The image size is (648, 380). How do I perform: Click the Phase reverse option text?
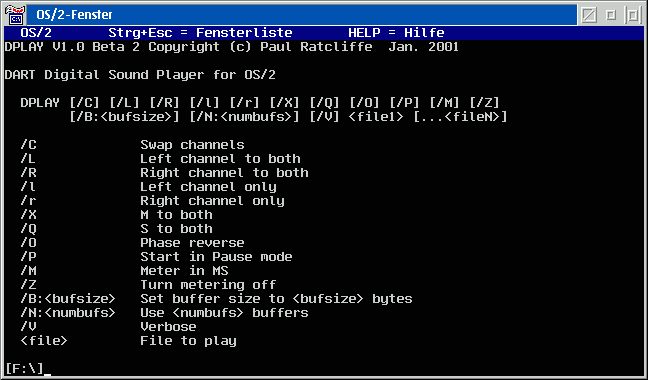pyautogui.click(x=192, y=243)
